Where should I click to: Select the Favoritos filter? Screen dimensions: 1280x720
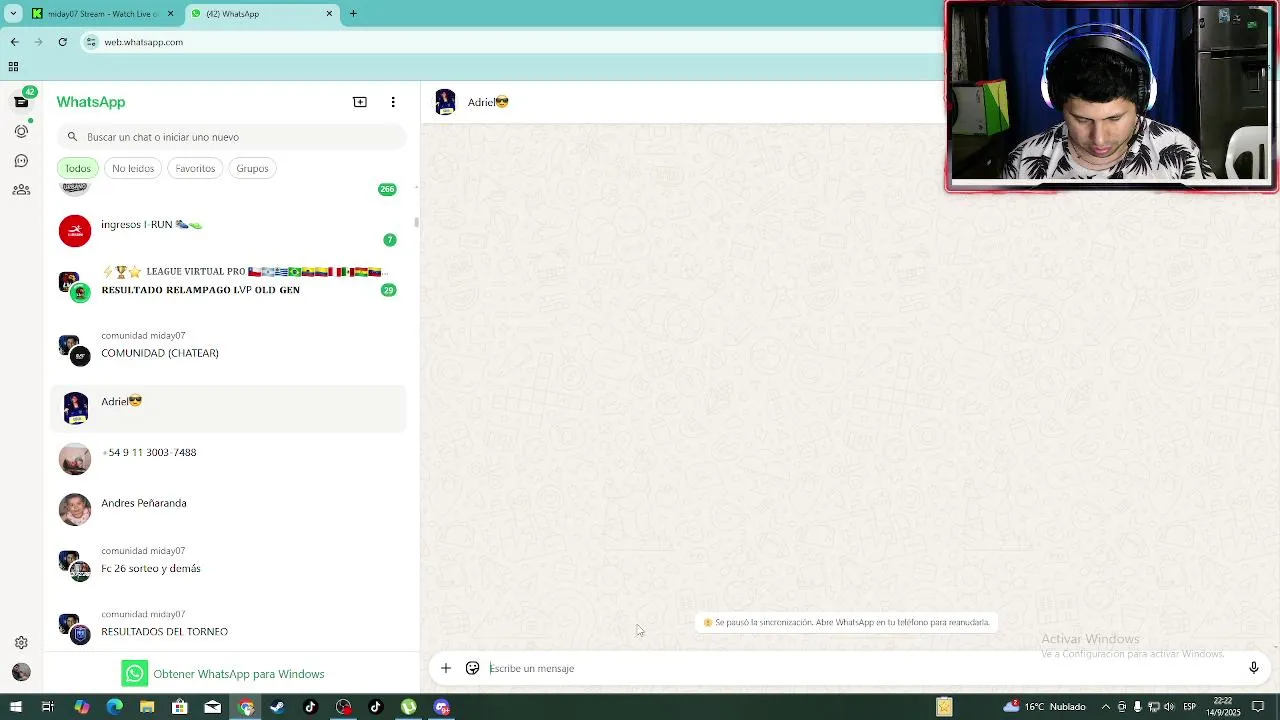pyautogui.click(x=195, y=168)
